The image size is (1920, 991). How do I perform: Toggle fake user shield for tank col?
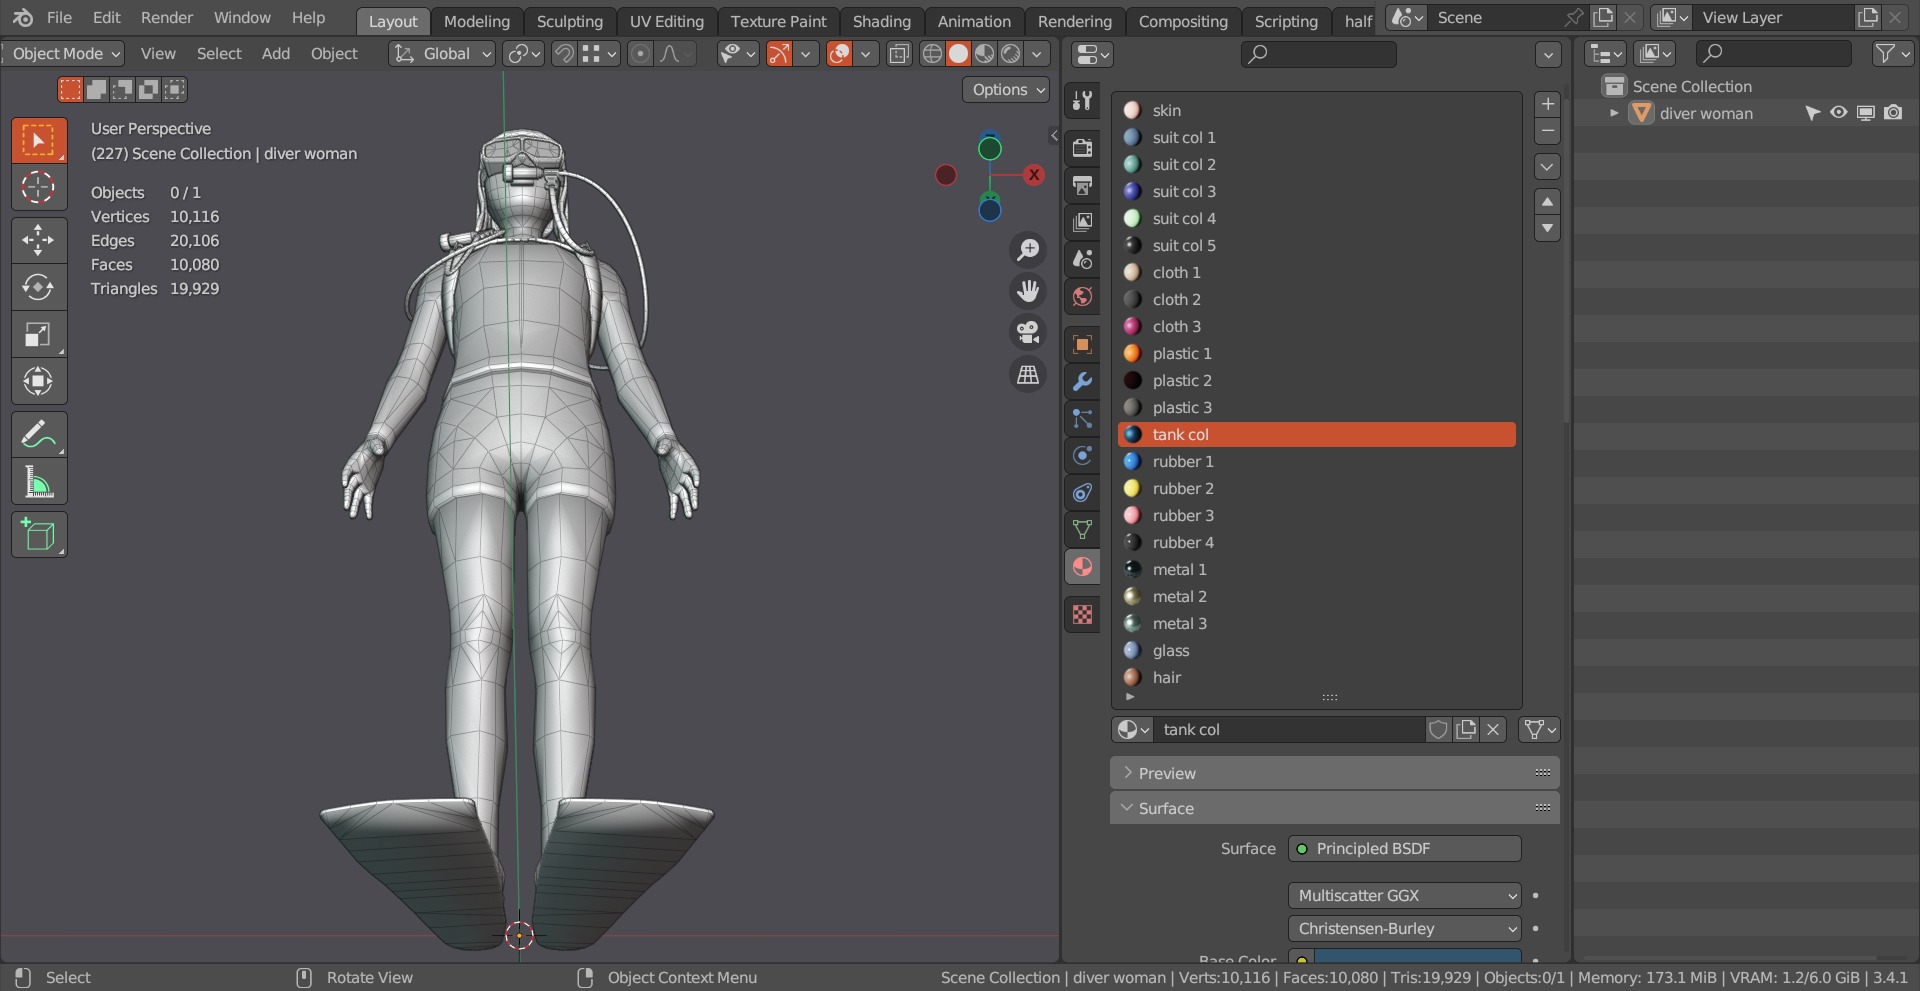[1438, 730]
